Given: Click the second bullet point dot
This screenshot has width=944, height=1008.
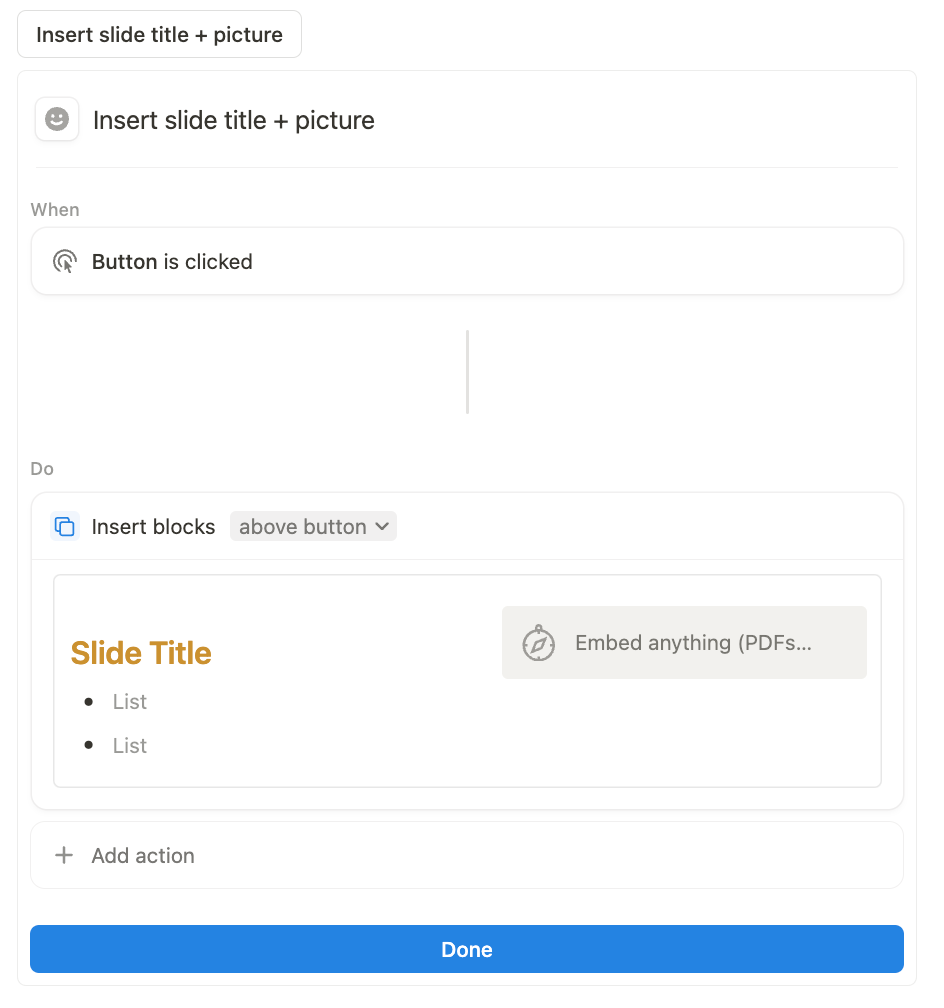Looking at the screenshot, I should pyautogui.click(x=89, y=745).
